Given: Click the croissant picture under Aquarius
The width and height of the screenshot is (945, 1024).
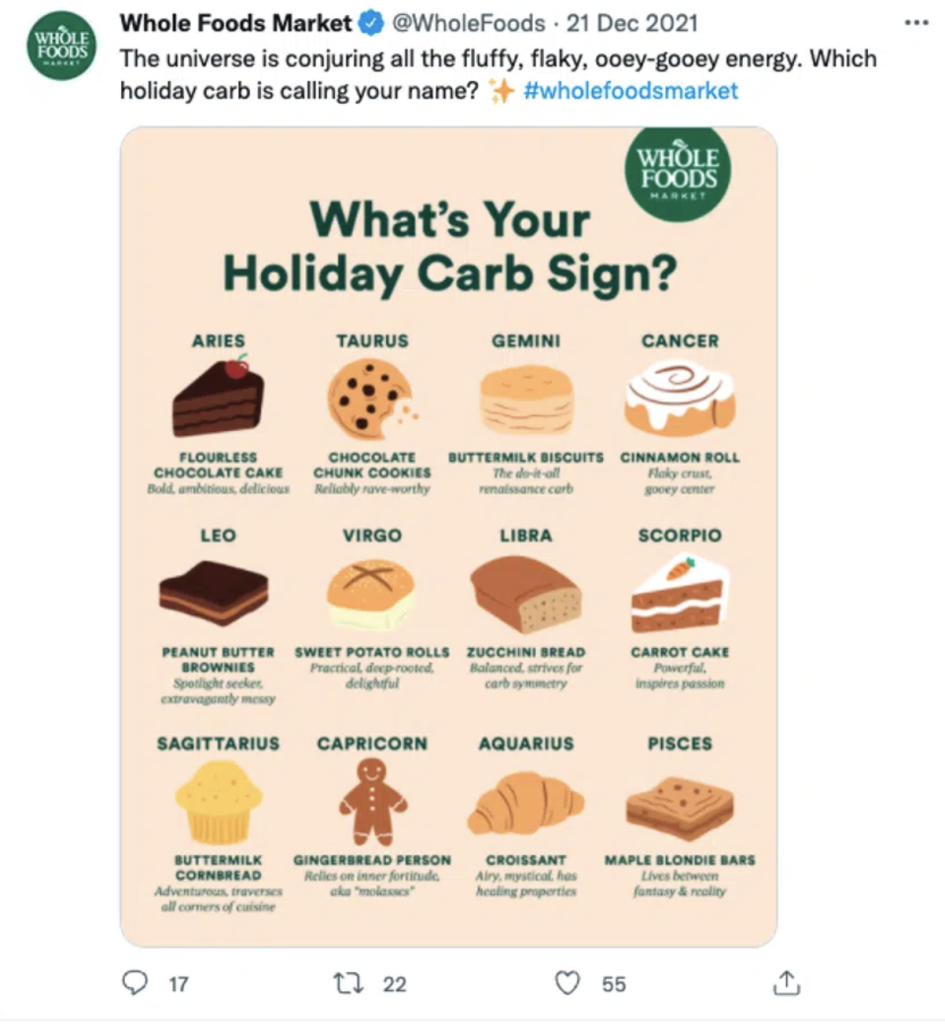Looking at the screenshot, I should [526, 802].
